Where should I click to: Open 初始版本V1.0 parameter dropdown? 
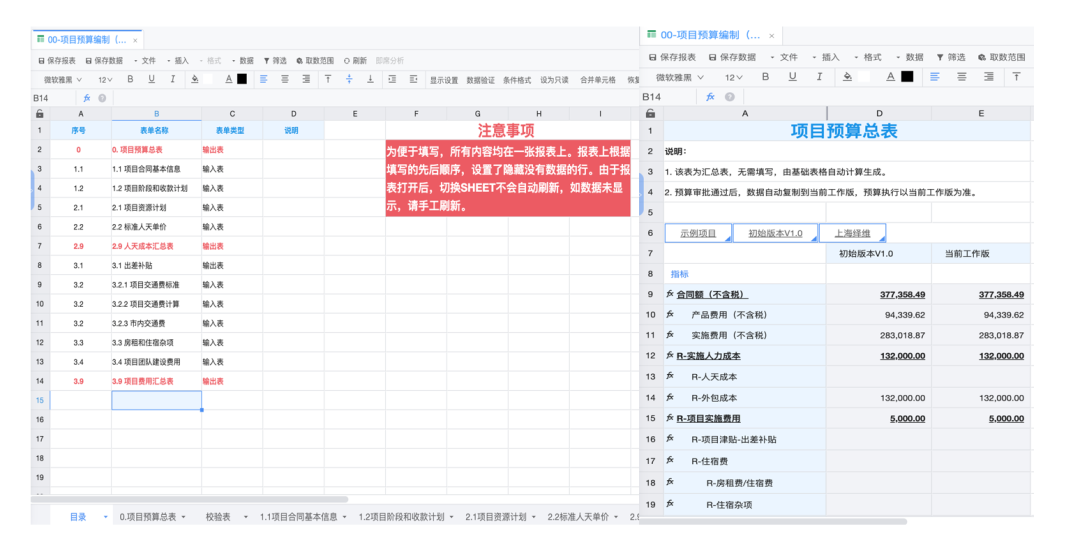coord(776,233)
